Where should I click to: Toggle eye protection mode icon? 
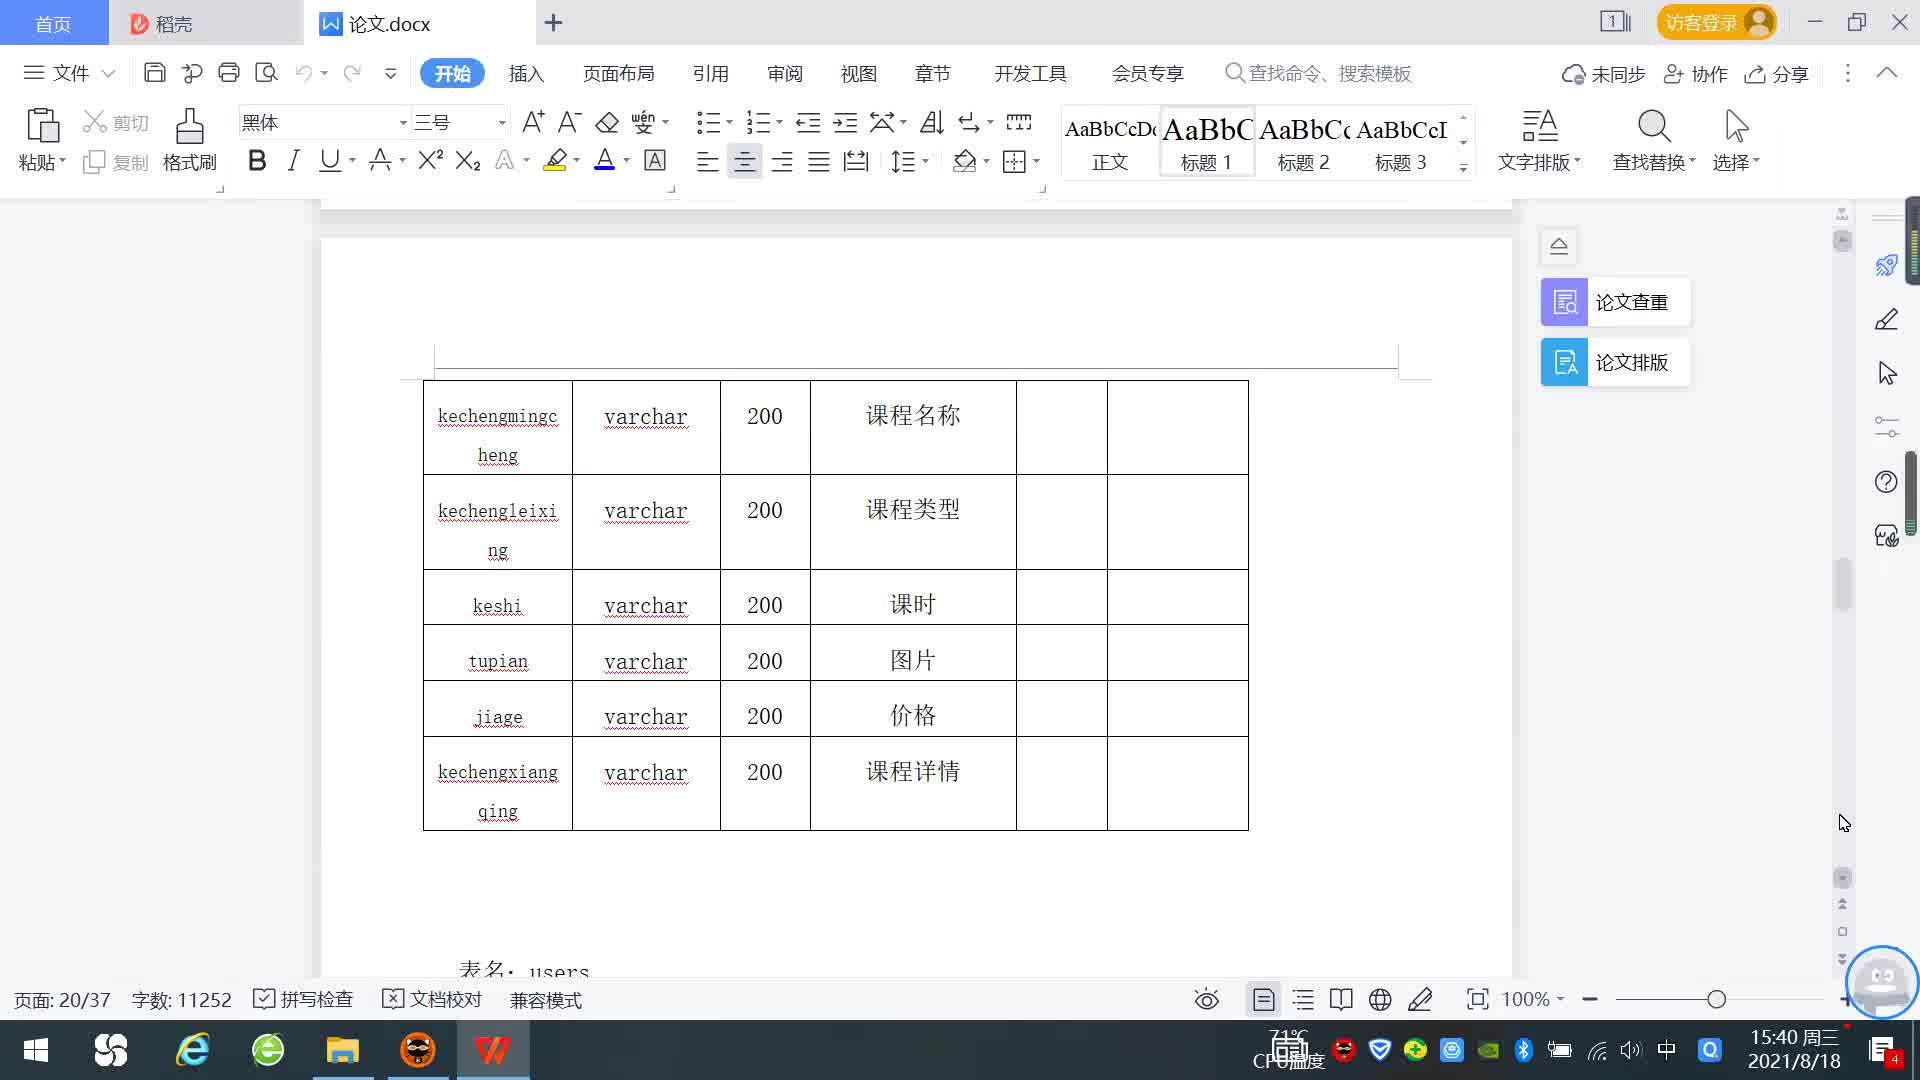point(1207,1000)
